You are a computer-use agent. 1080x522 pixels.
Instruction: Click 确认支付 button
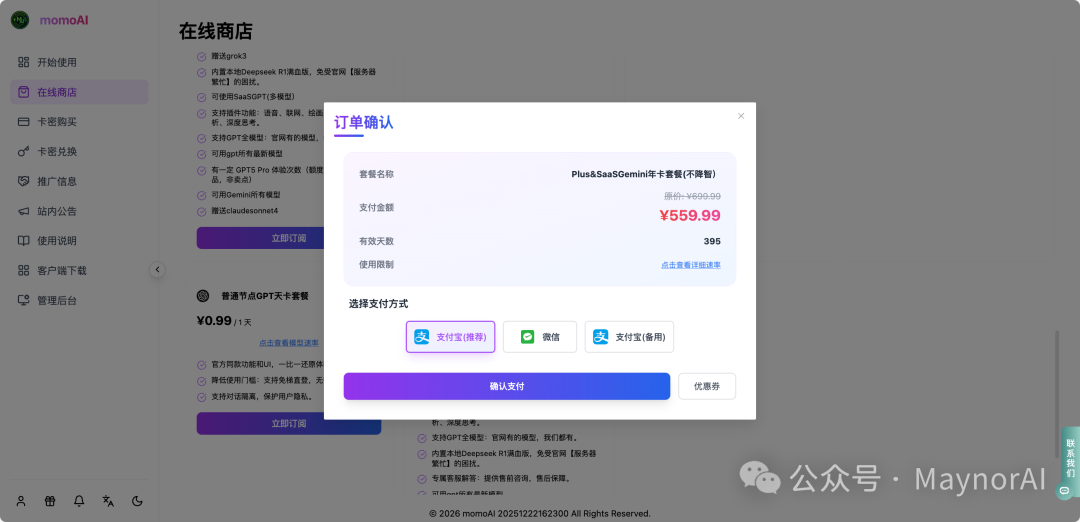(507, 386)
